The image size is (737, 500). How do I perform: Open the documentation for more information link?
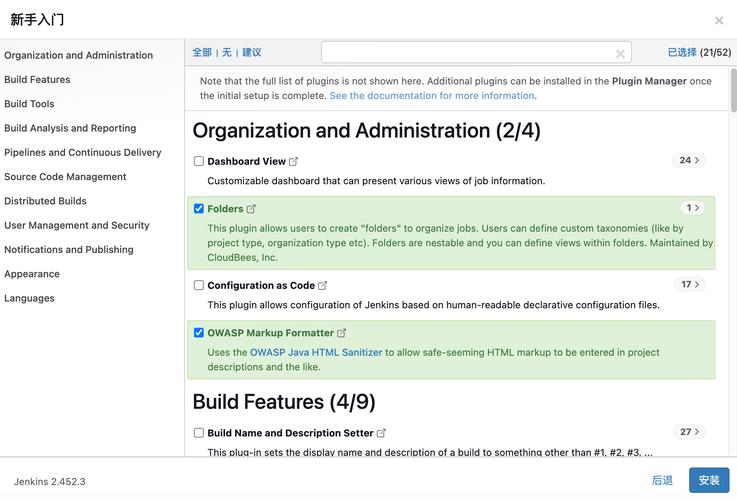pyautogui.click(x=432, y=96)
